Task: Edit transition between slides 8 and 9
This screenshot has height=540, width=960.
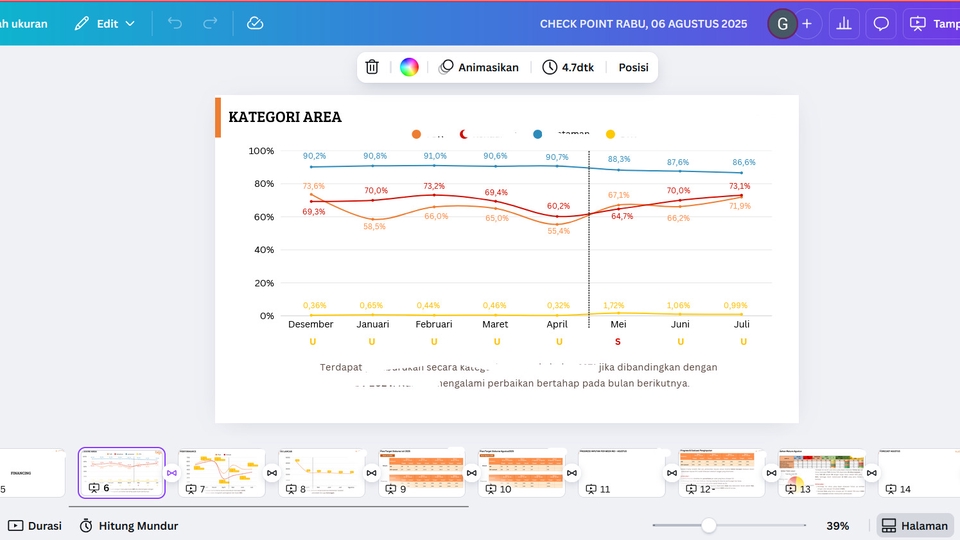Action: pos(372,473)
